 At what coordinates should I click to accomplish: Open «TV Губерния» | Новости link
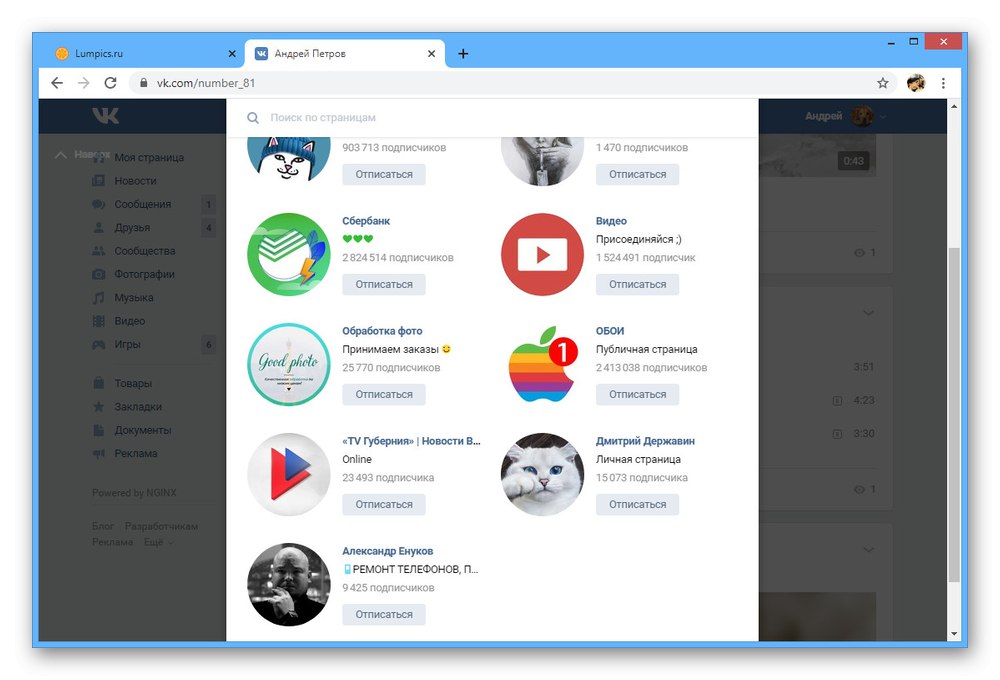click(411, 441)
